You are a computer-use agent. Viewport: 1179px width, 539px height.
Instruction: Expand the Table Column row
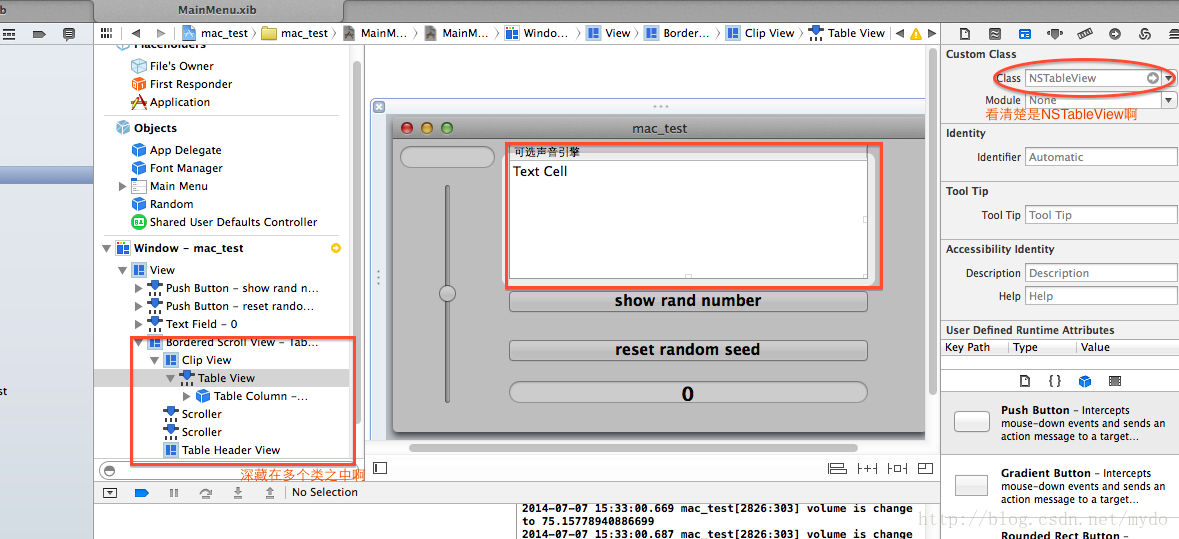point(186,396)
